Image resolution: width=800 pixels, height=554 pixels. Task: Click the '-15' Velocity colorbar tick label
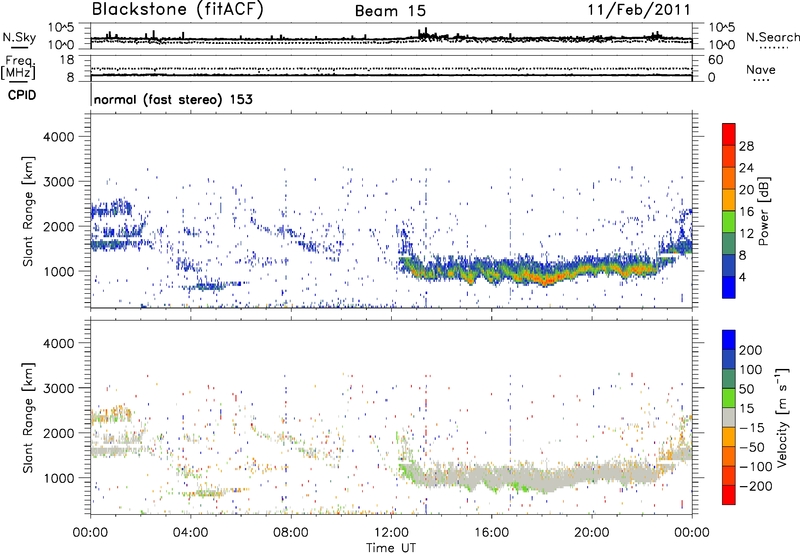pos(751,427)
